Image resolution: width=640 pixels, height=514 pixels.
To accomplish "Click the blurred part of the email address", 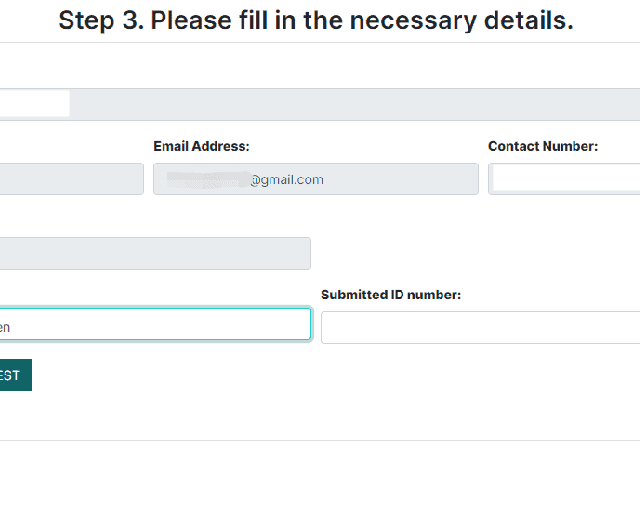I will point(207,180).
